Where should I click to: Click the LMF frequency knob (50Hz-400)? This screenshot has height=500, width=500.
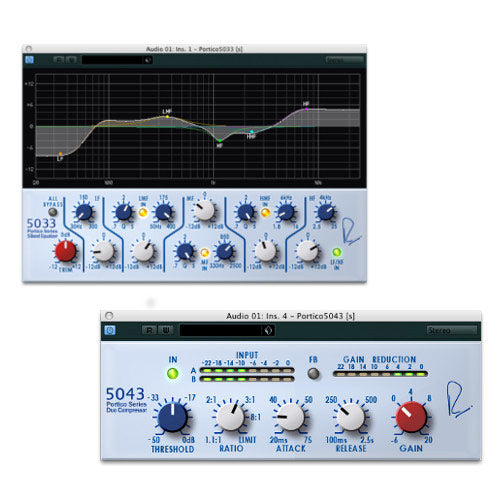164,212
